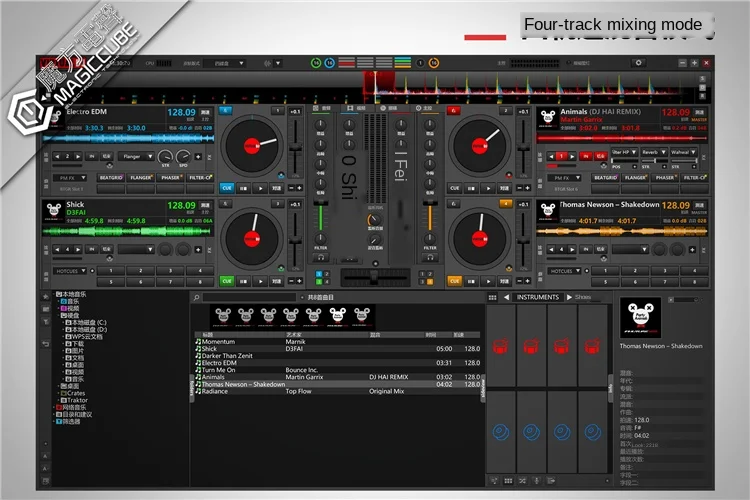Trigger the PHASER pad on Animals deck
Viewport: 750px width, 500px height.
[665, 178]
